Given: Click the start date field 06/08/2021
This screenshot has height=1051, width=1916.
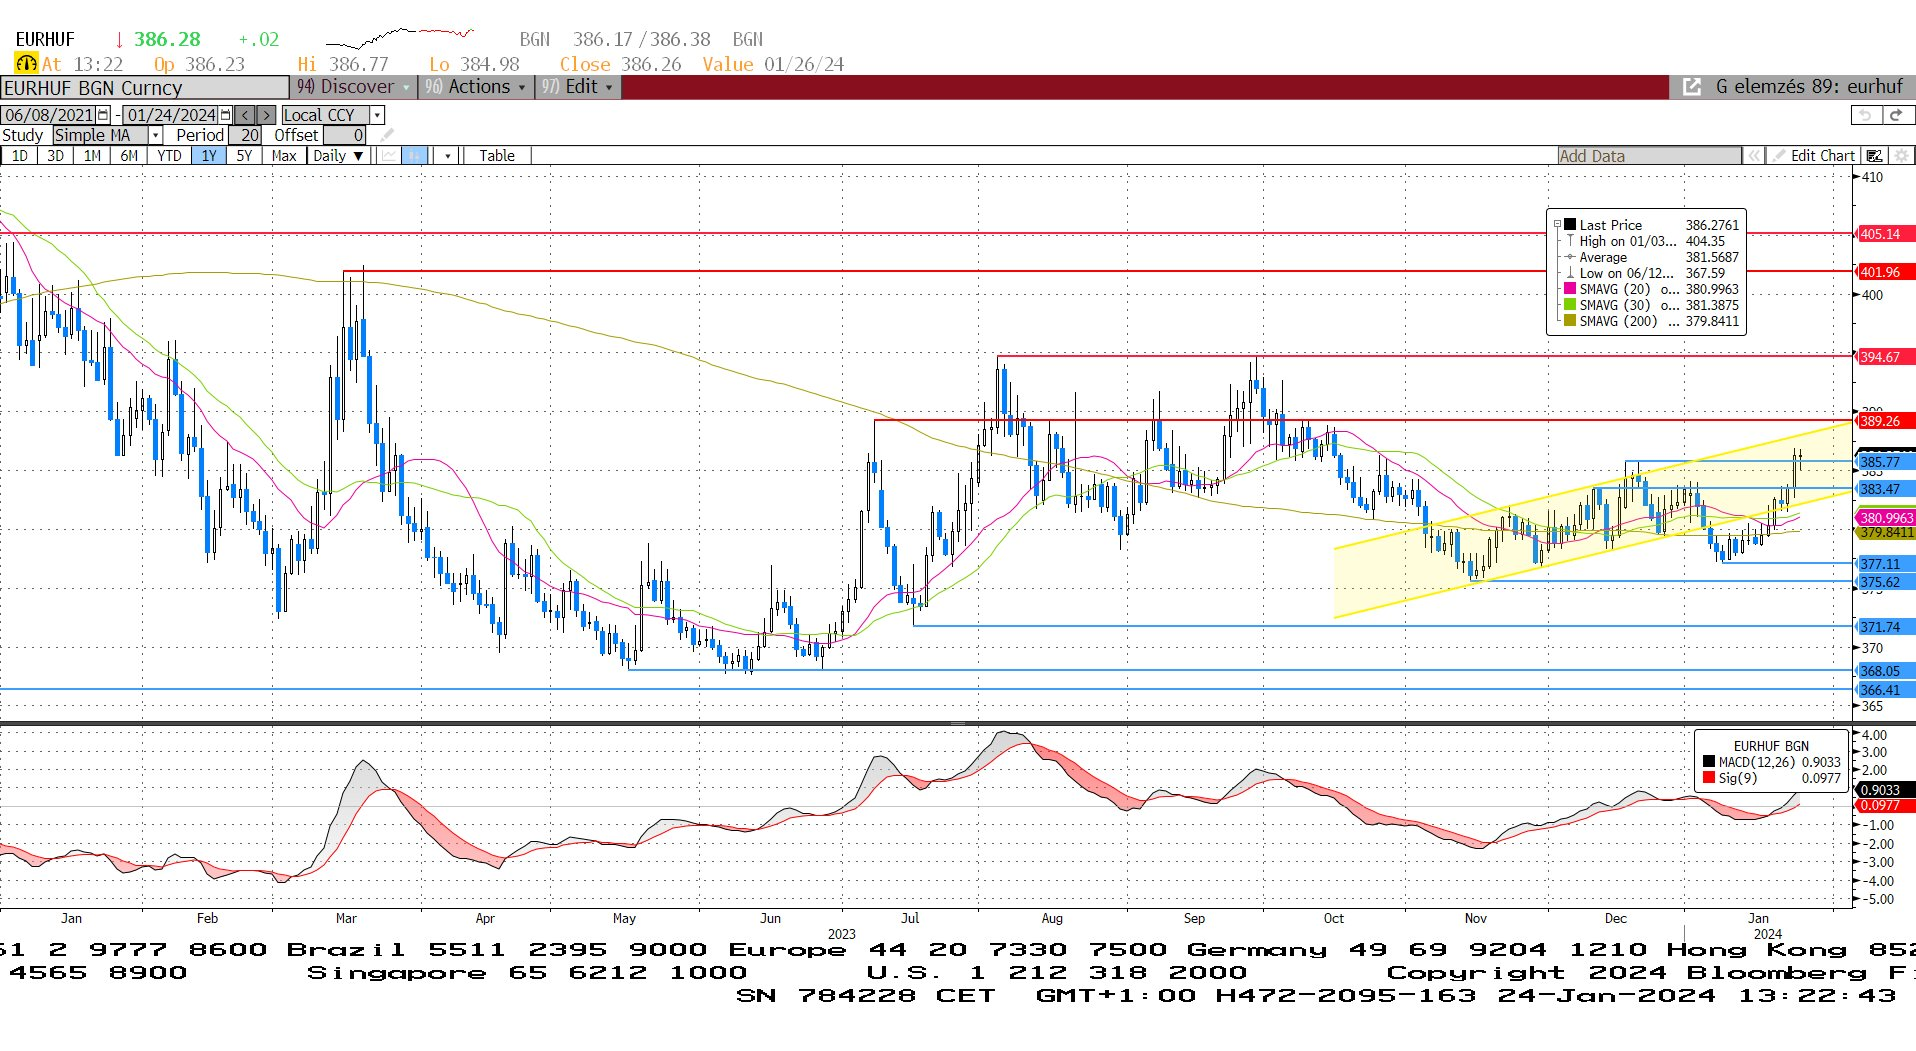Looking at the screenshot, I should point(49,115).
